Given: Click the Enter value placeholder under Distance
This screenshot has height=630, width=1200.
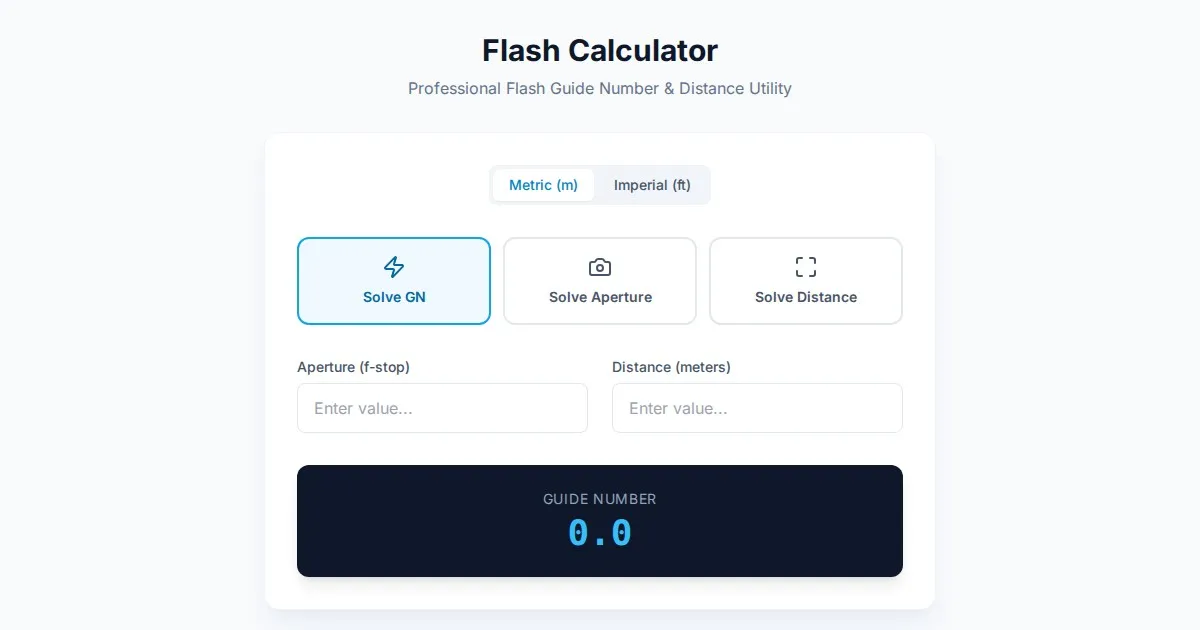Looking at the screenshot, I should tap(678, 408).
